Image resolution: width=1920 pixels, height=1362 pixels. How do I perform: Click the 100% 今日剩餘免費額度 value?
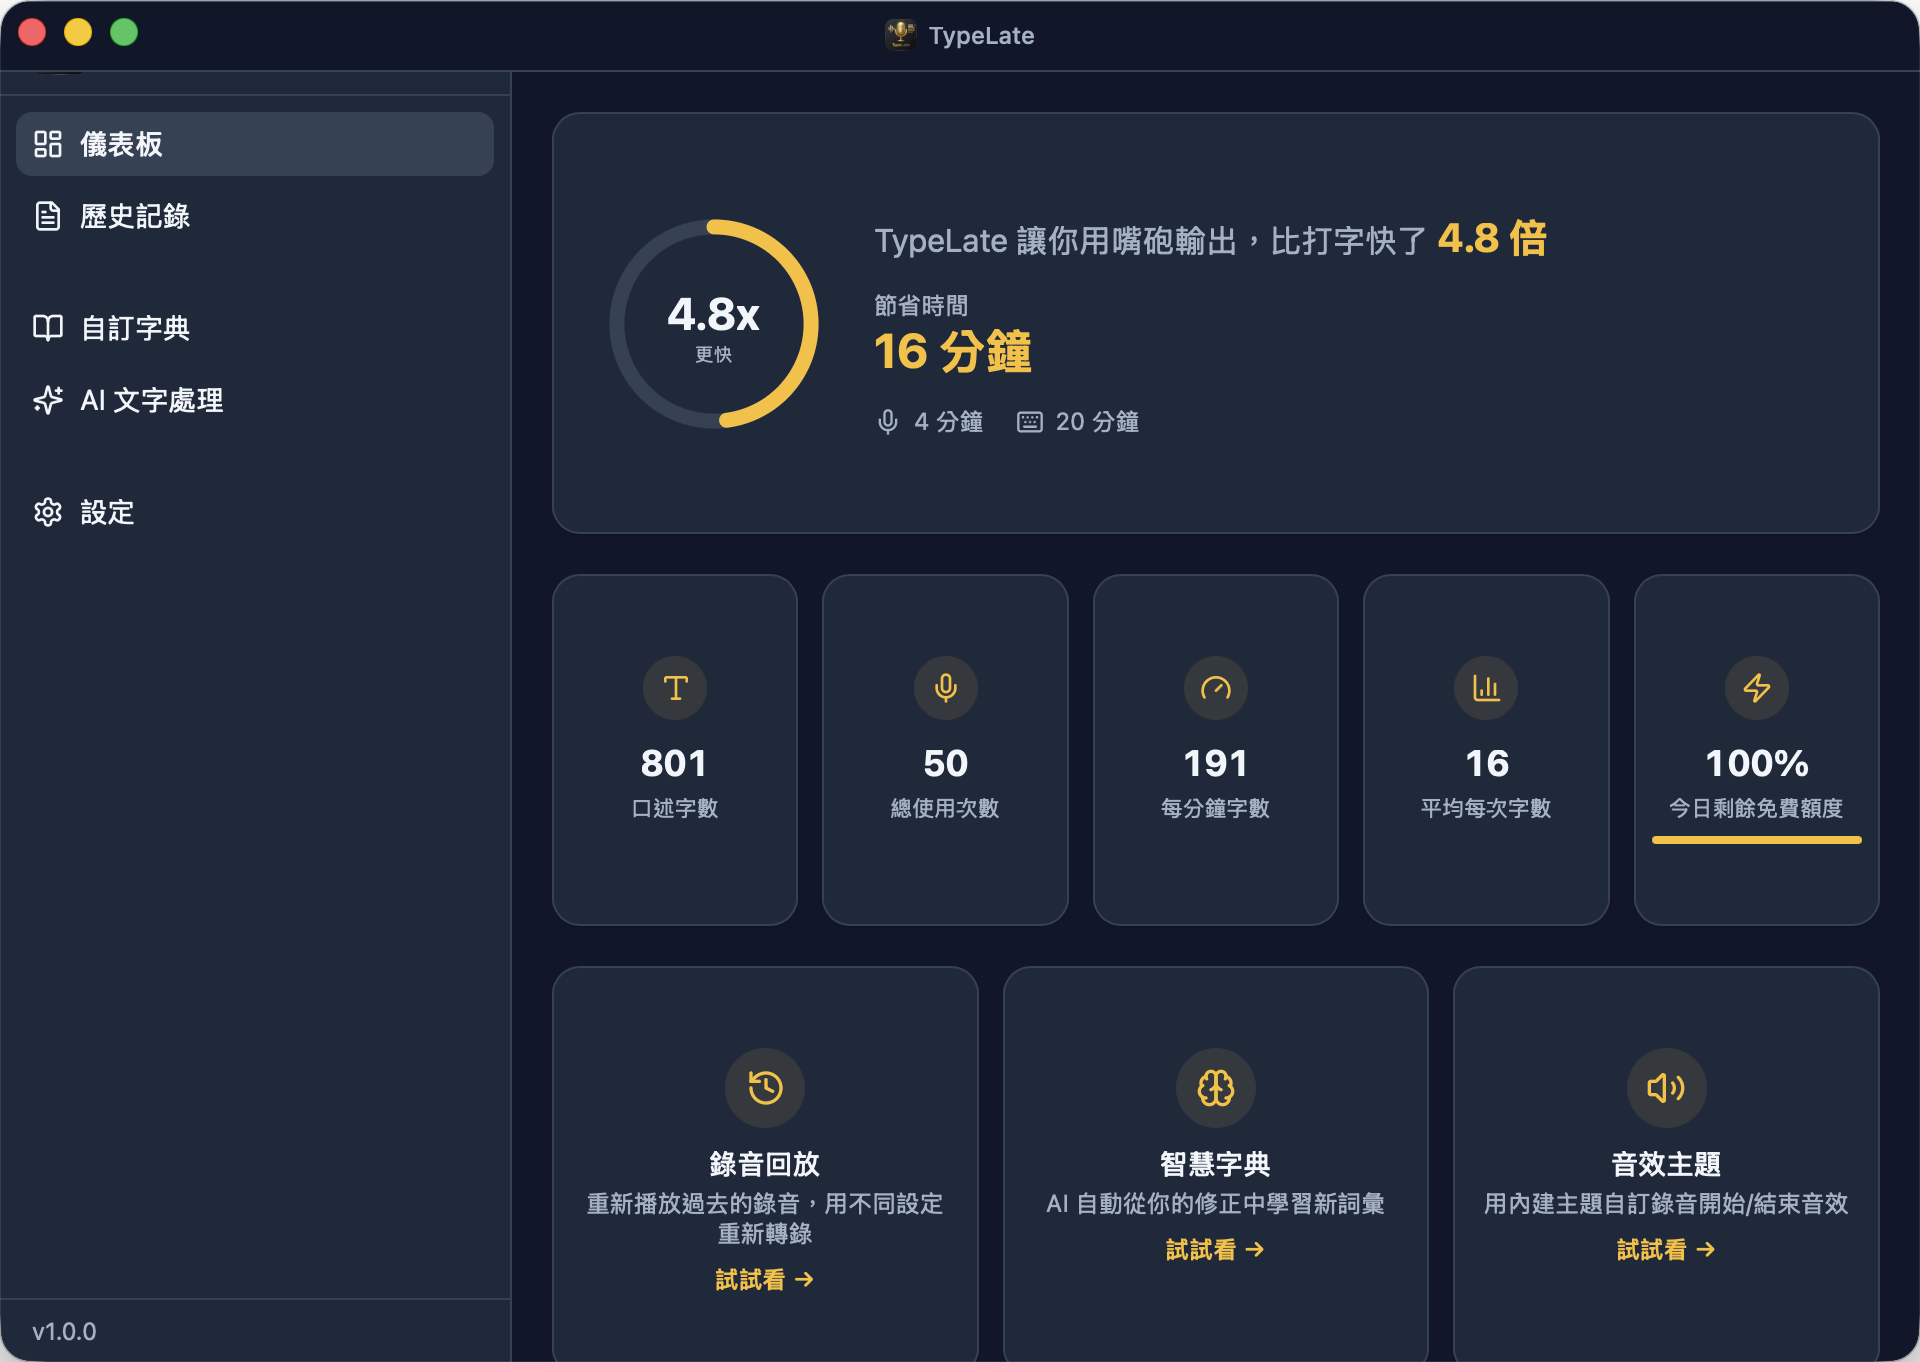coord(1757,764)
